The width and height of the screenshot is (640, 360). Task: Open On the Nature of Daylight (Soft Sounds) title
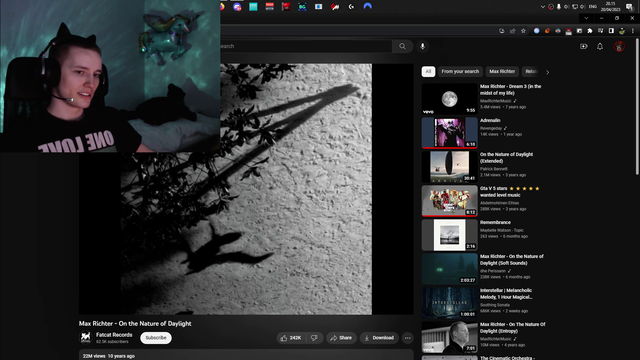point(512,260)
